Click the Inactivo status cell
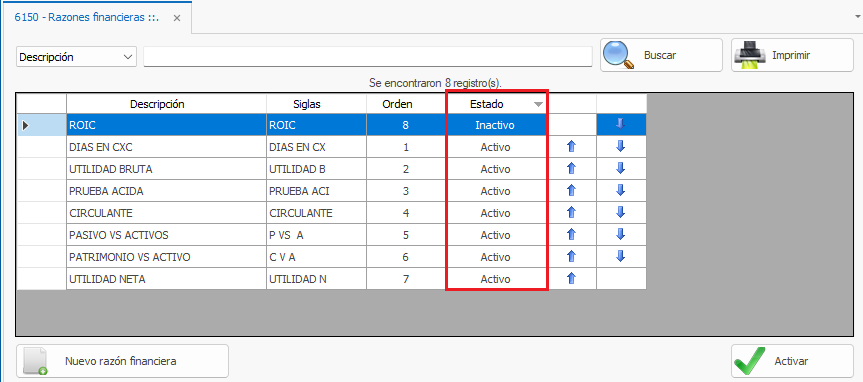The height and width of the screenshot is (382, 863). tap(495, 125)
